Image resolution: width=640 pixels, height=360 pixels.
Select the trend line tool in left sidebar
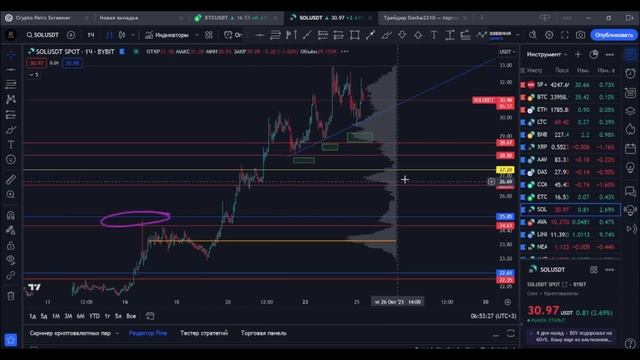pyautogui.click(x=11, y=70)
